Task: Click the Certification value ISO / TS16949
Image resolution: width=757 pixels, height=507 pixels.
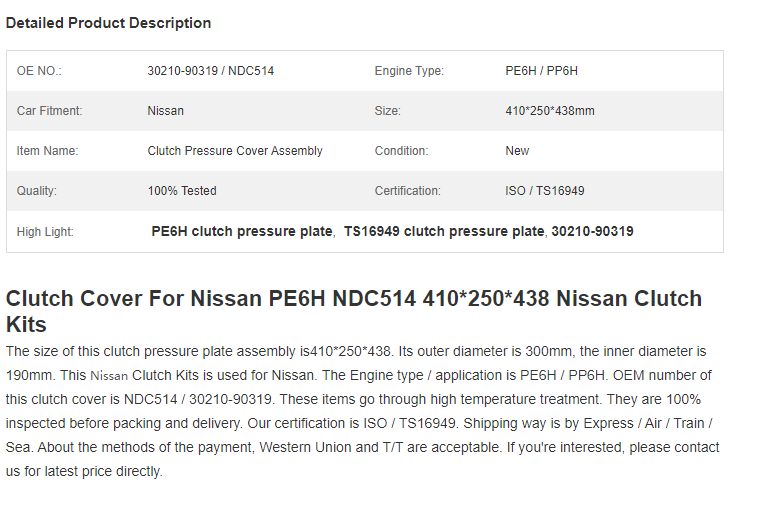Action: pos(545,191)
